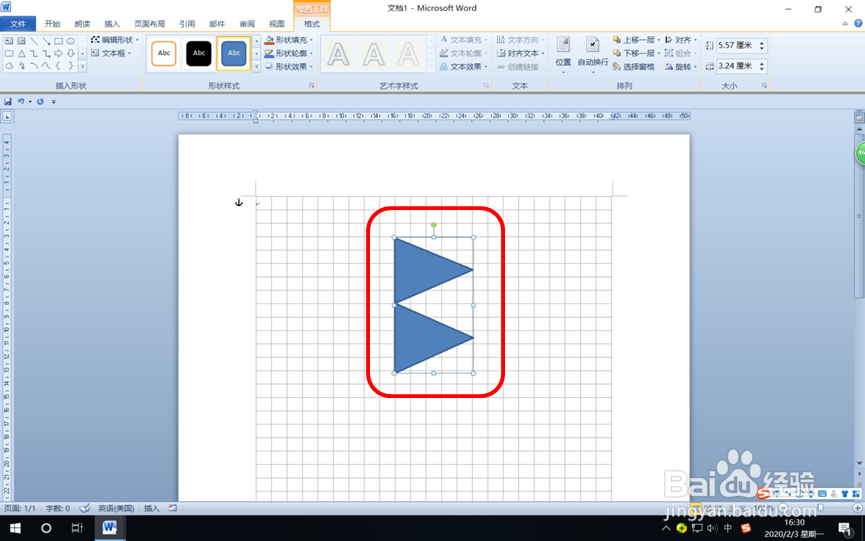Select the freeform scribble shape
865x541 pixels.
(22, 66)
